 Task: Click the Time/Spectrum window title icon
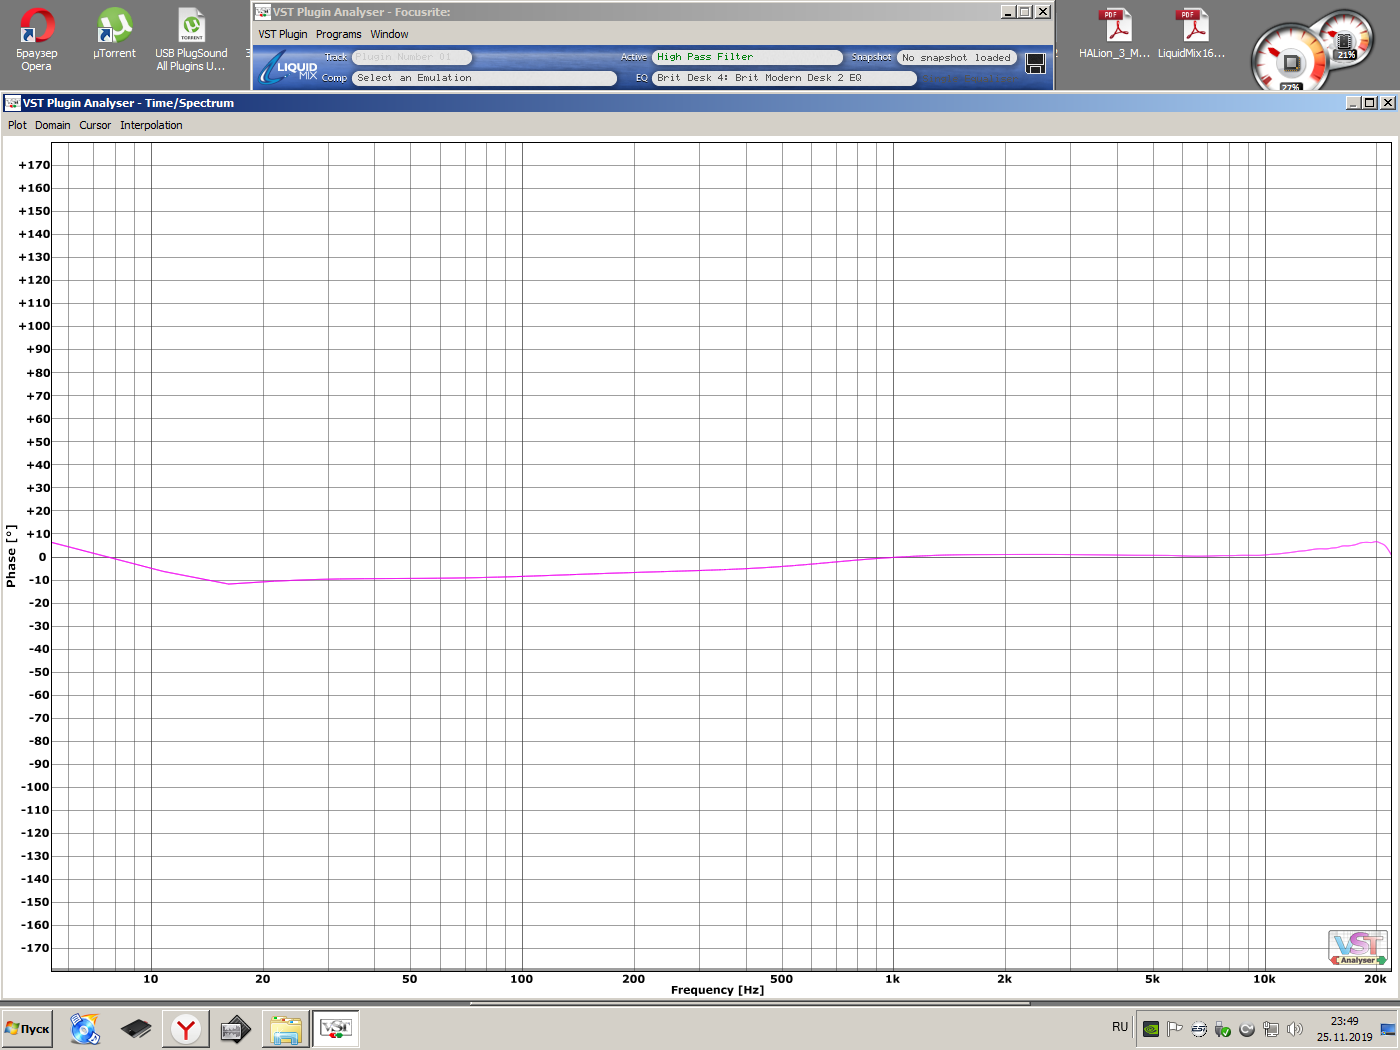coord(12,103)
